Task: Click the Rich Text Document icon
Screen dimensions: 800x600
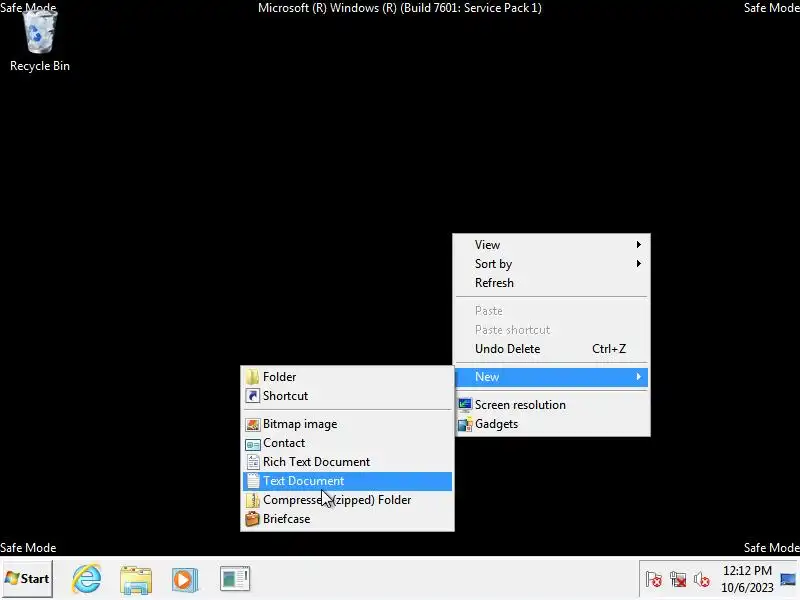Action: click(x=253, y=462)
